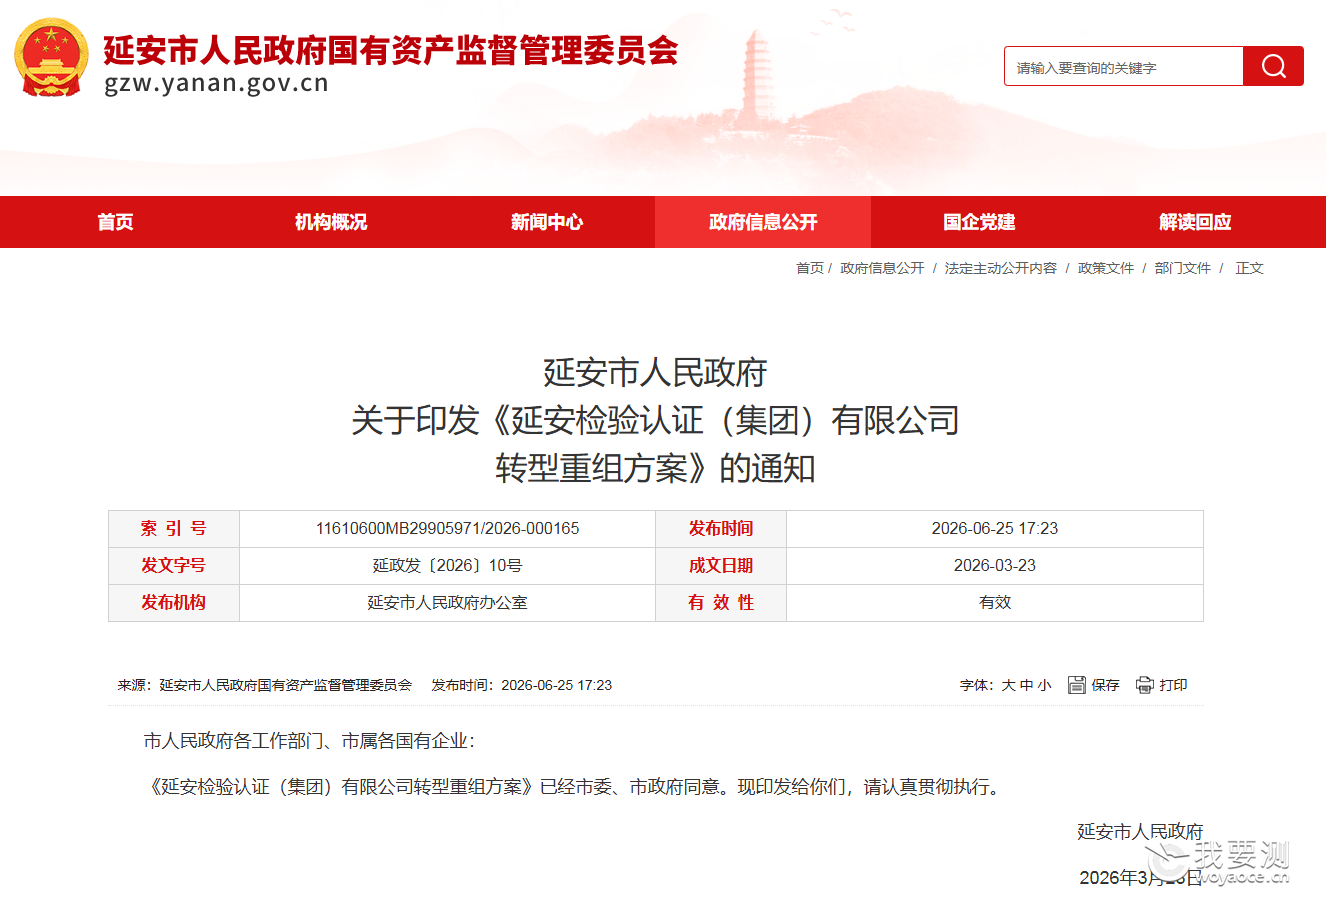Image resolution: width=1326 pixels, height=897 pixels.
Task: Go to 政府信息公开 in the breadcrumb
Action: 882,268
